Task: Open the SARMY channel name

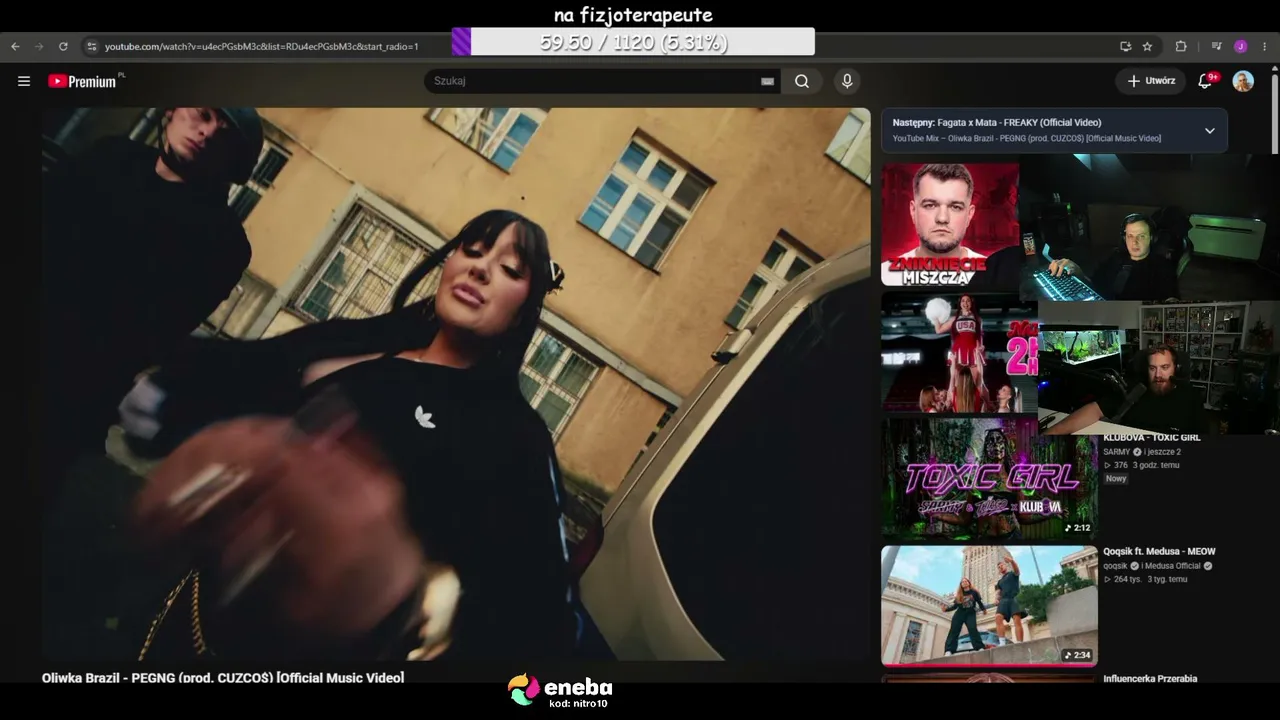Action: click(1116, 452)
